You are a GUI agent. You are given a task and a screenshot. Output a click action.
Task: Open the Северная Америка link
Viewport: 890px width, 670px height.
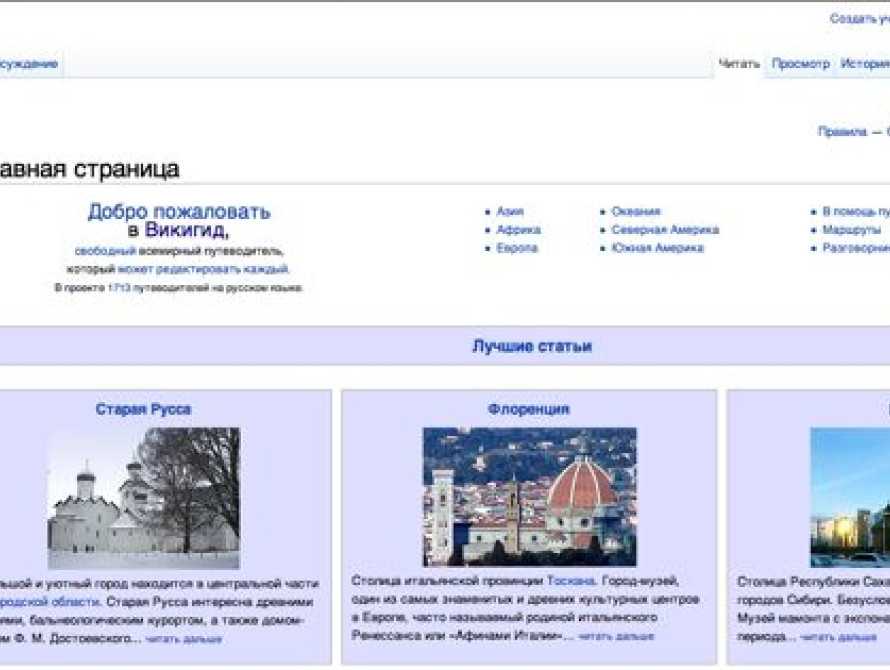click(x=662, y=230)
